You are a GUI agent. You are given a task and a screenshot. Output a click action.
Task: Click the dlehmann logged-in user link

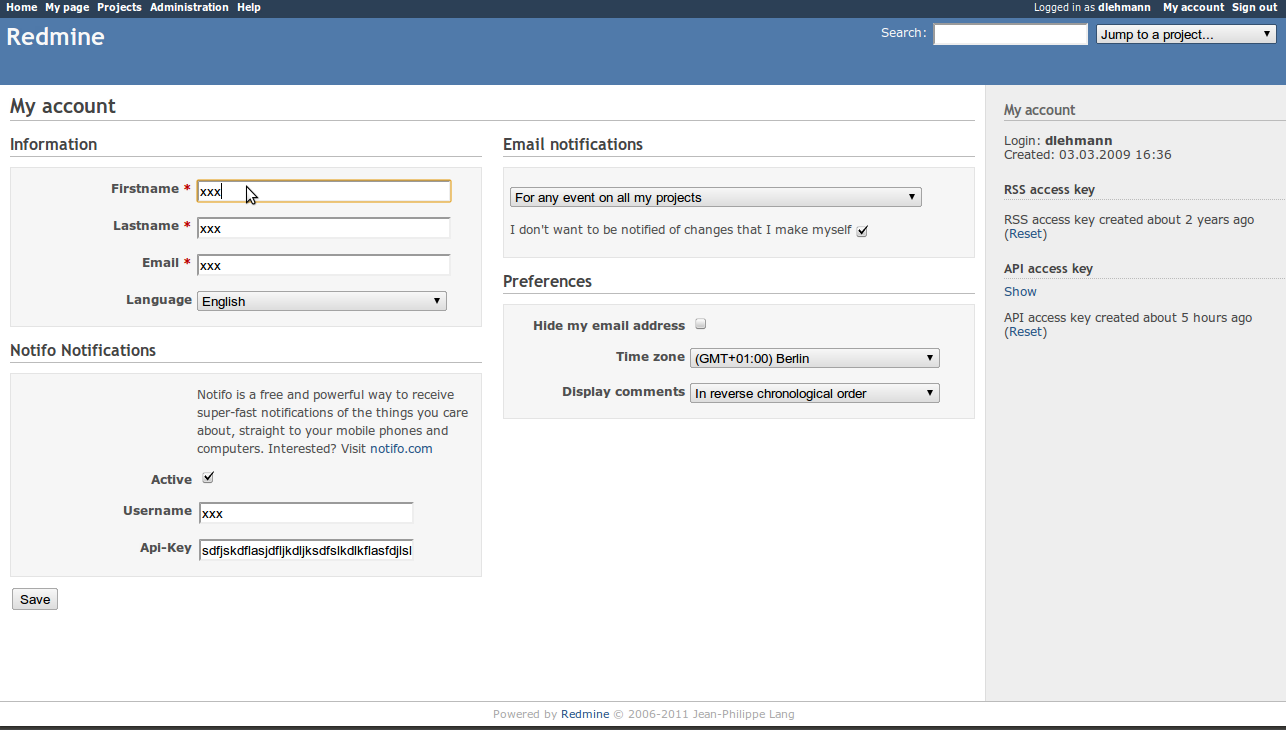1124,7
